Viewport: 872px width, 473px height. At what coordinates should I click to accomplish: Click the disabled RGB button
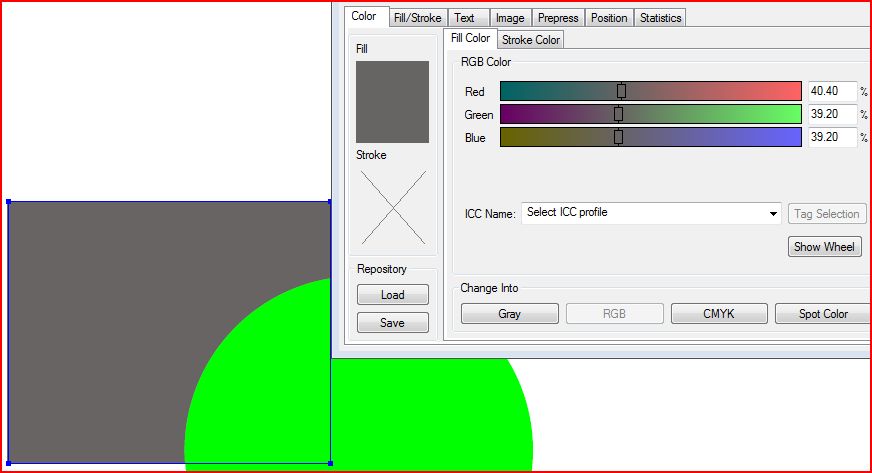tap(615, 313)
